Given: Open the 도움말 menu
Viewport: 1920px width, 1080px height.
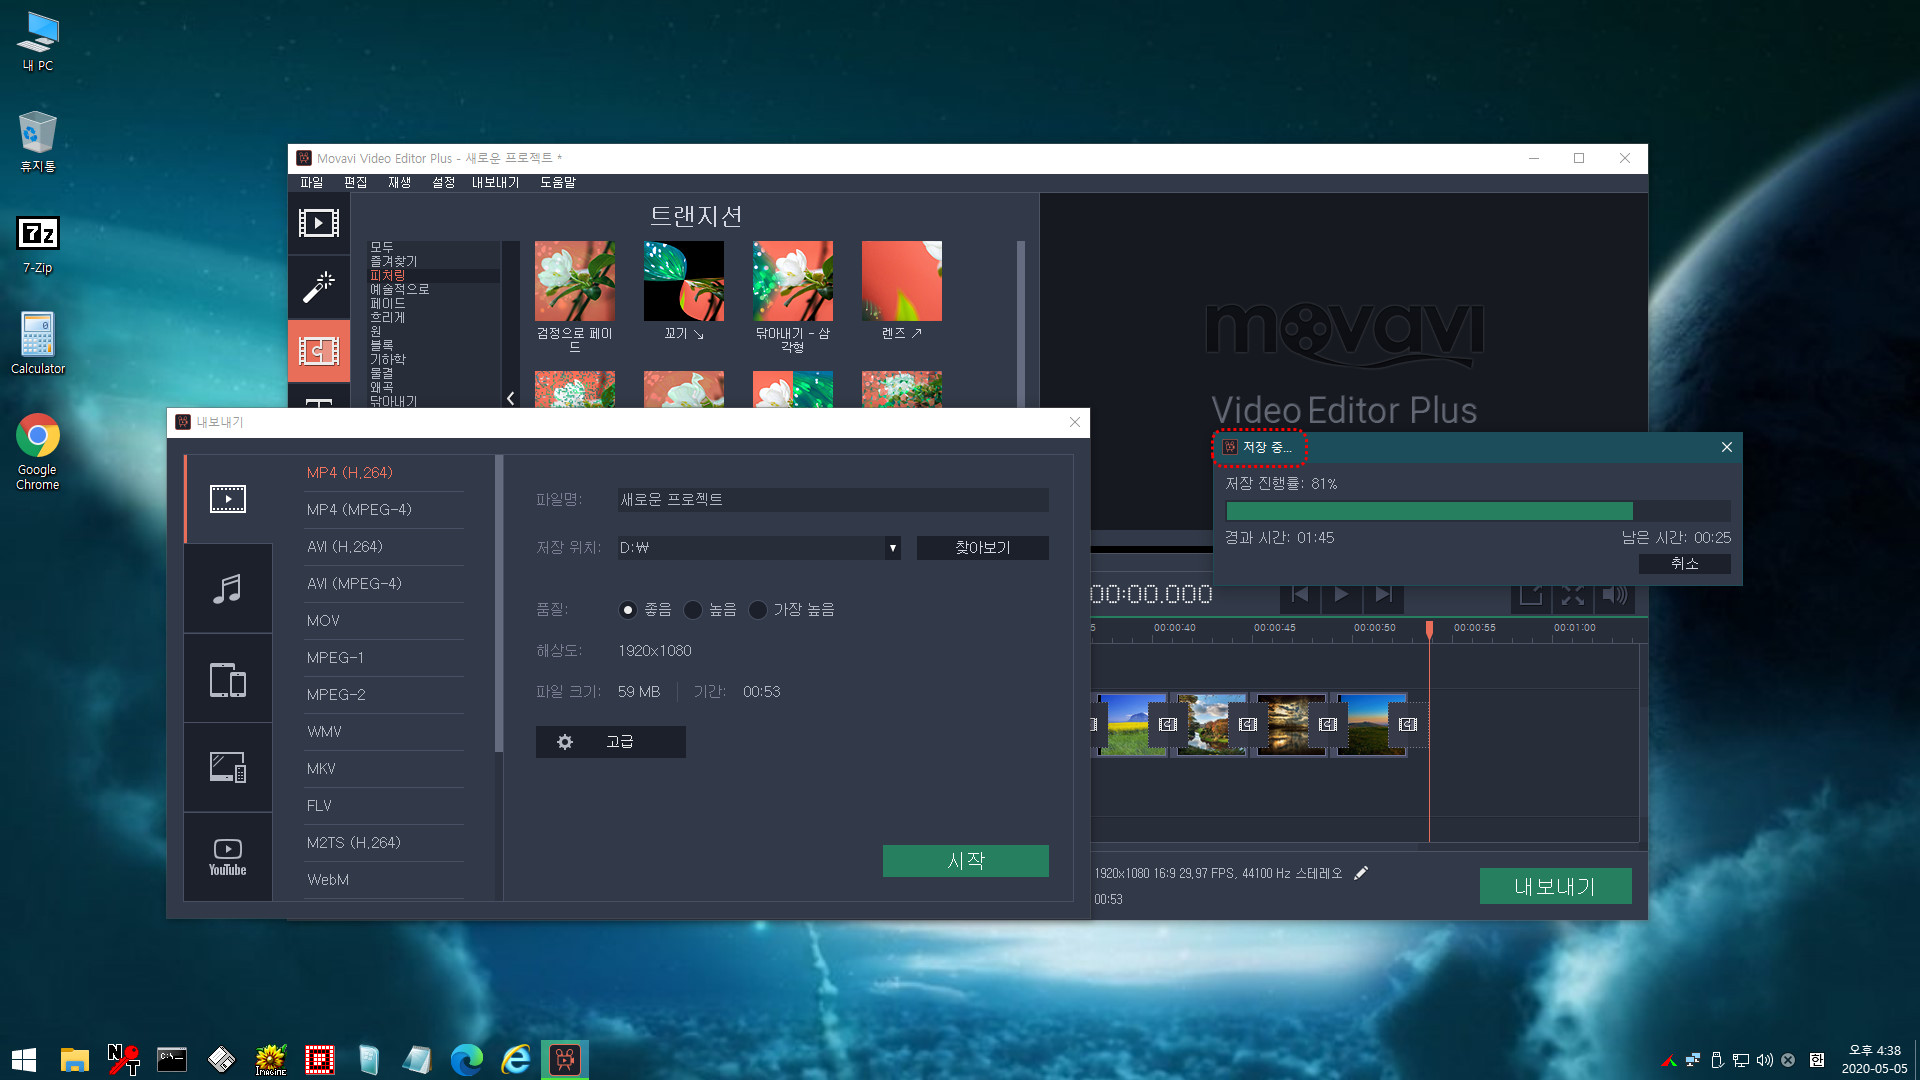Looking at the screenshot, I should point(558,182).
